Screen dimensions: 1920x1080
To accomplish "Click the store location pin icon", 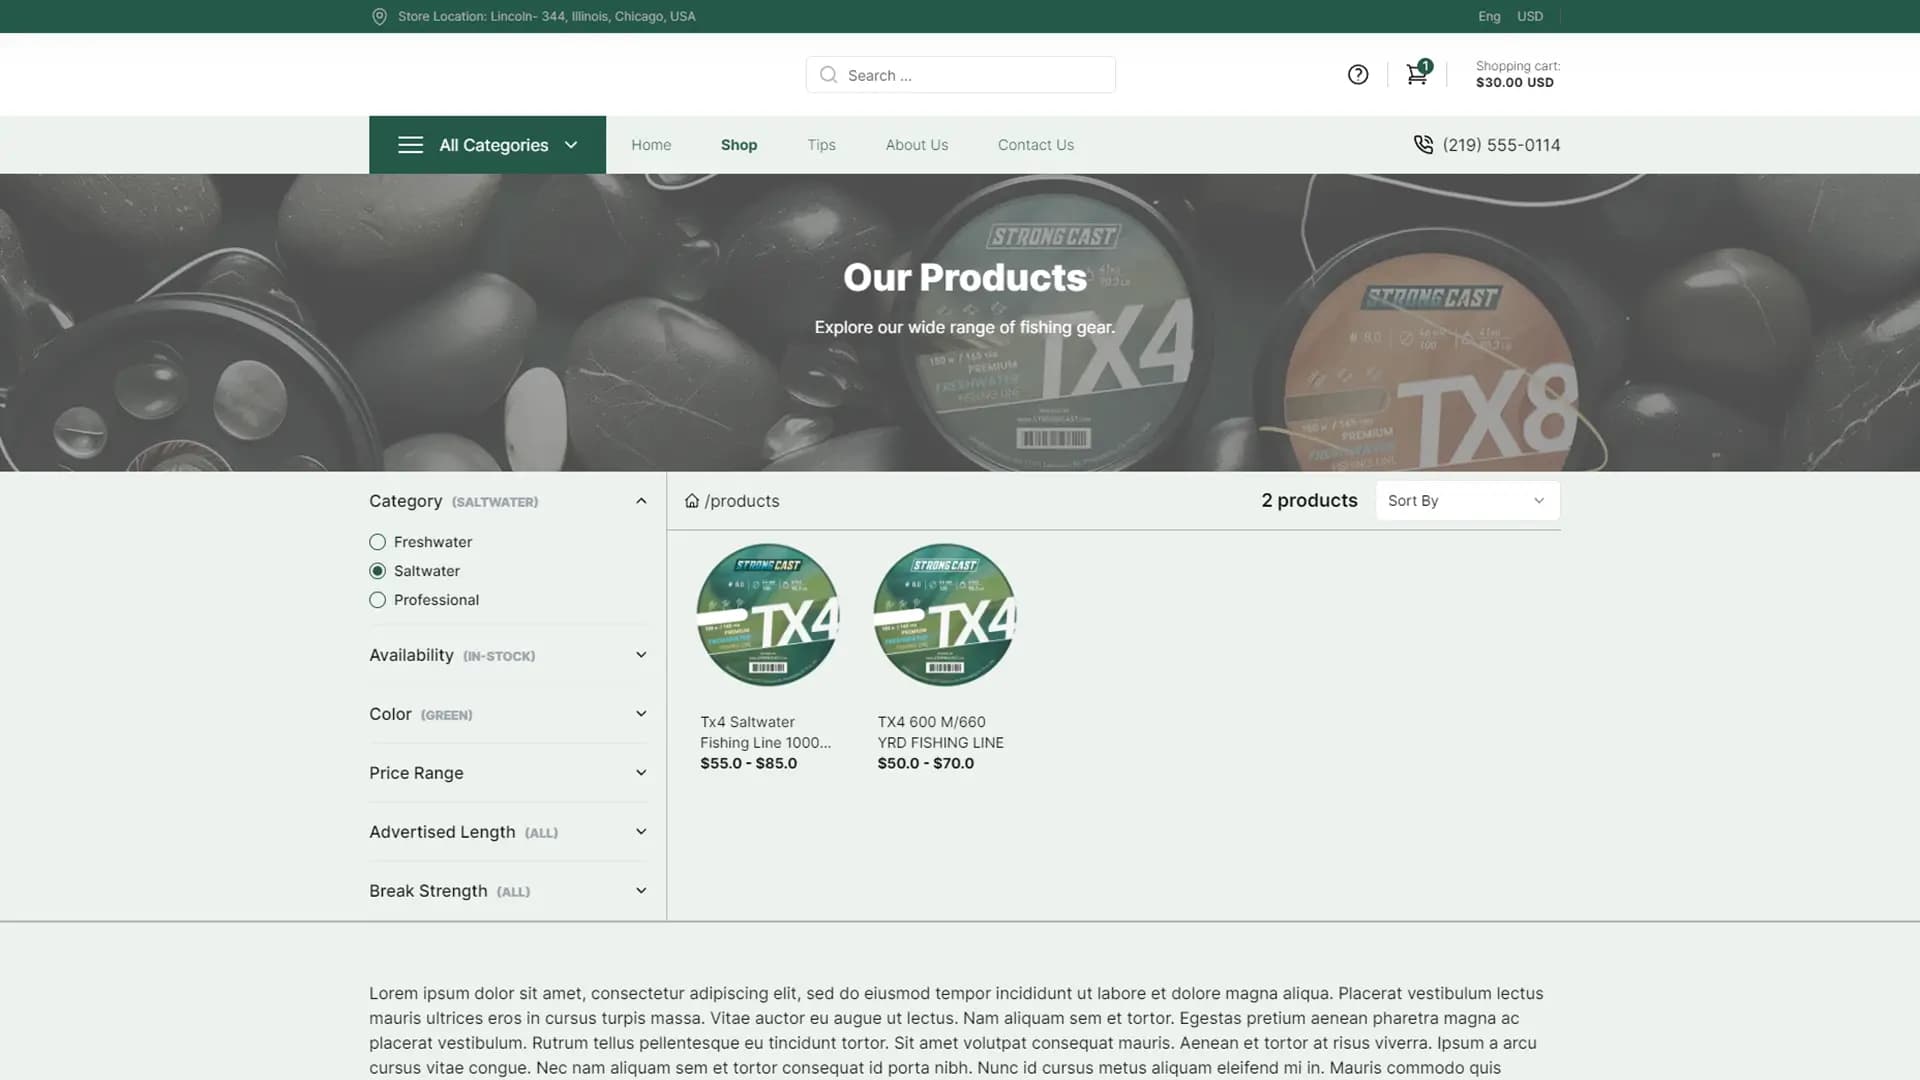I will (378, 16).
